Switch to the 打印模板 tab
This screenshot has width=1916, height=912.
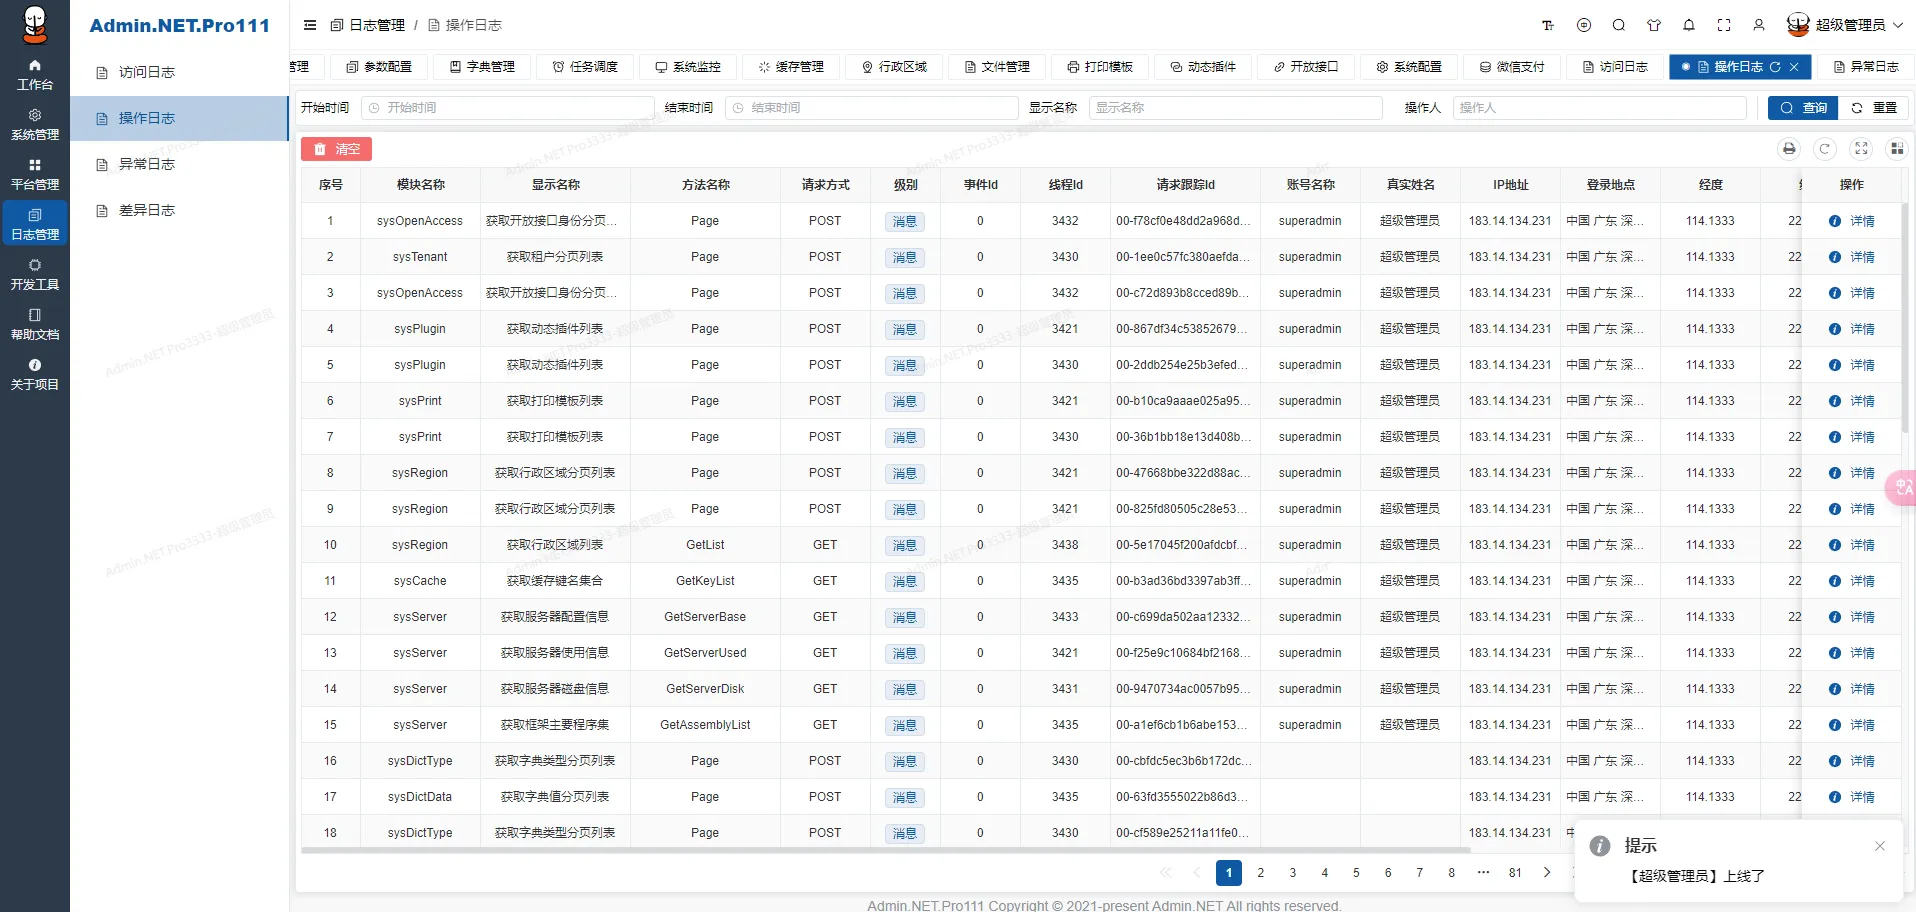tap(1100, 67)
